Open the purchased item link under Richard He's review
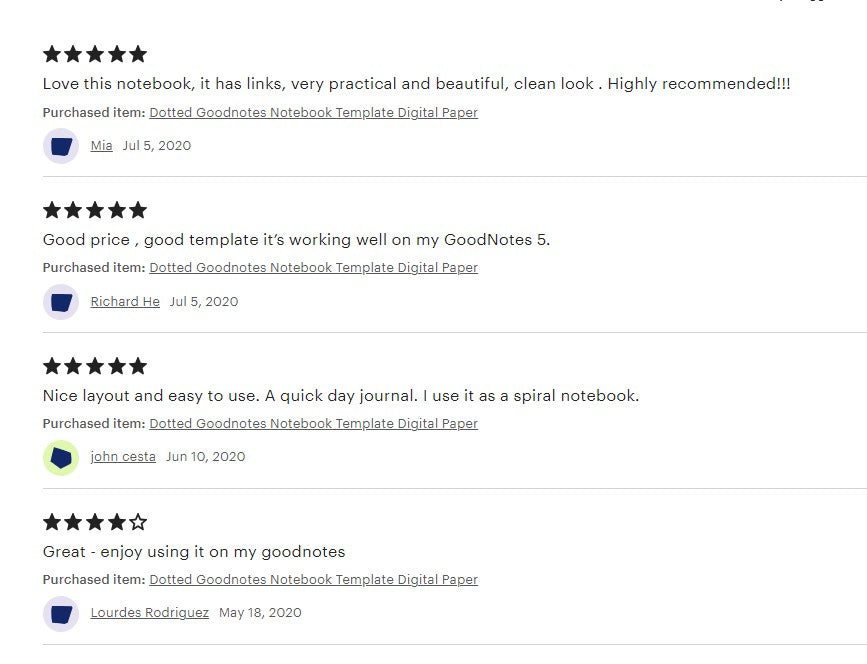Image resolution: width=867 pixels, height=664 pixels. pyautogui.click(x=313, y=268)
